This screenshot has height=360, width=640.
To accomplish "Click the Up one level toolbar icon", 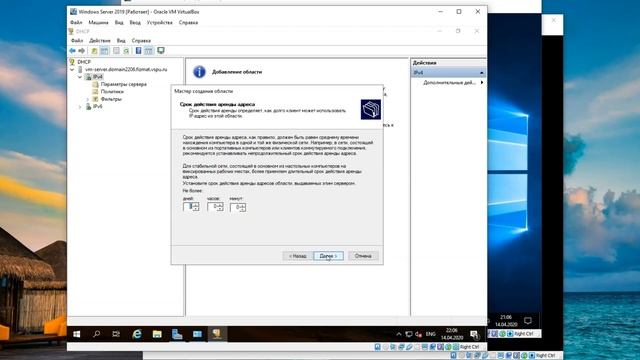I will click(x=94, y=51).
